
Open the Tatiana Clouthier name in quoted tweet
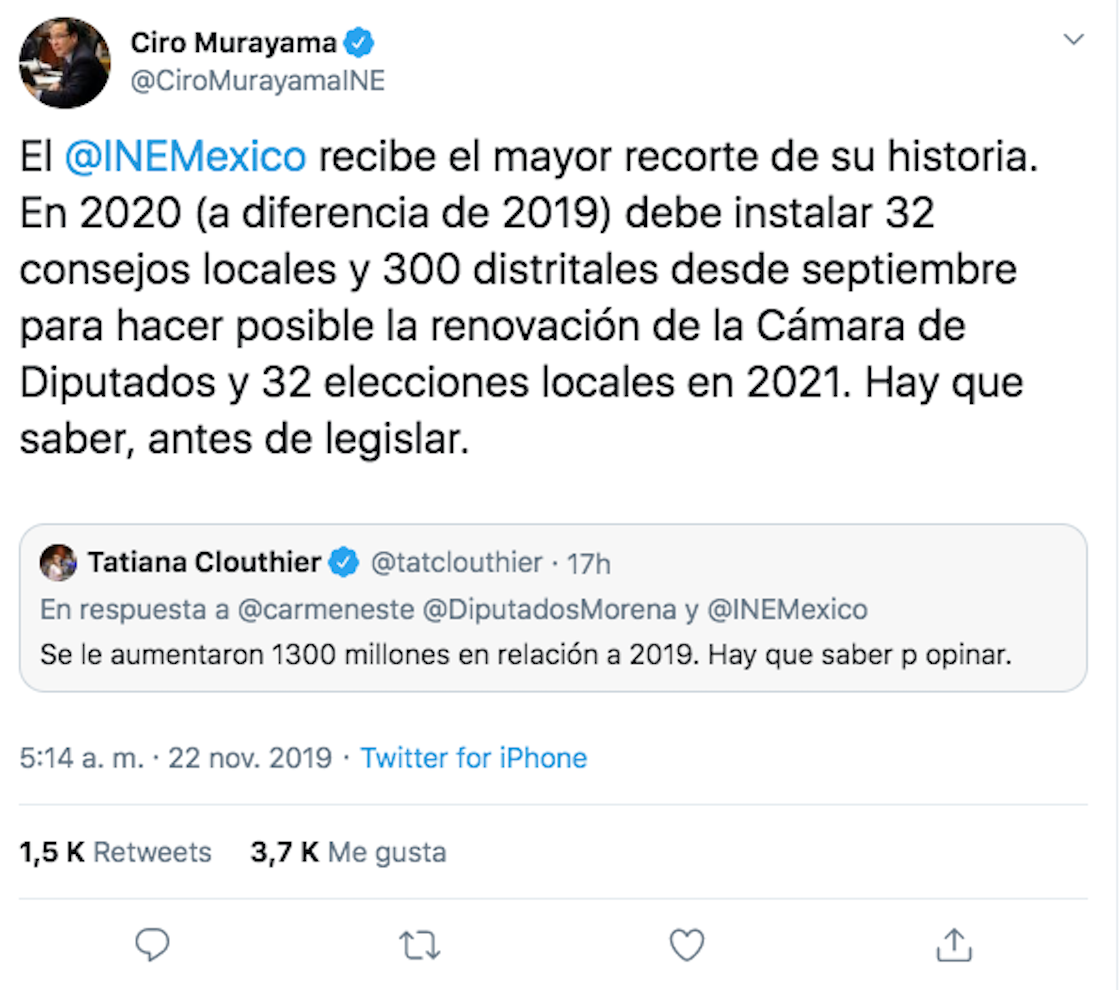click(x=204, y=563)
